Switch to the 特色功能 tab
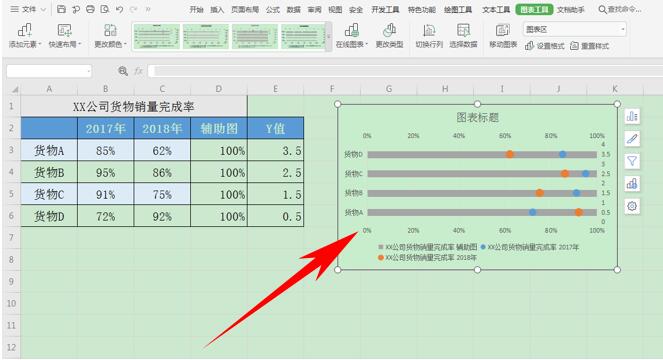Image resolution: width=663 pixels, height=360 pixels. point(422,9)
